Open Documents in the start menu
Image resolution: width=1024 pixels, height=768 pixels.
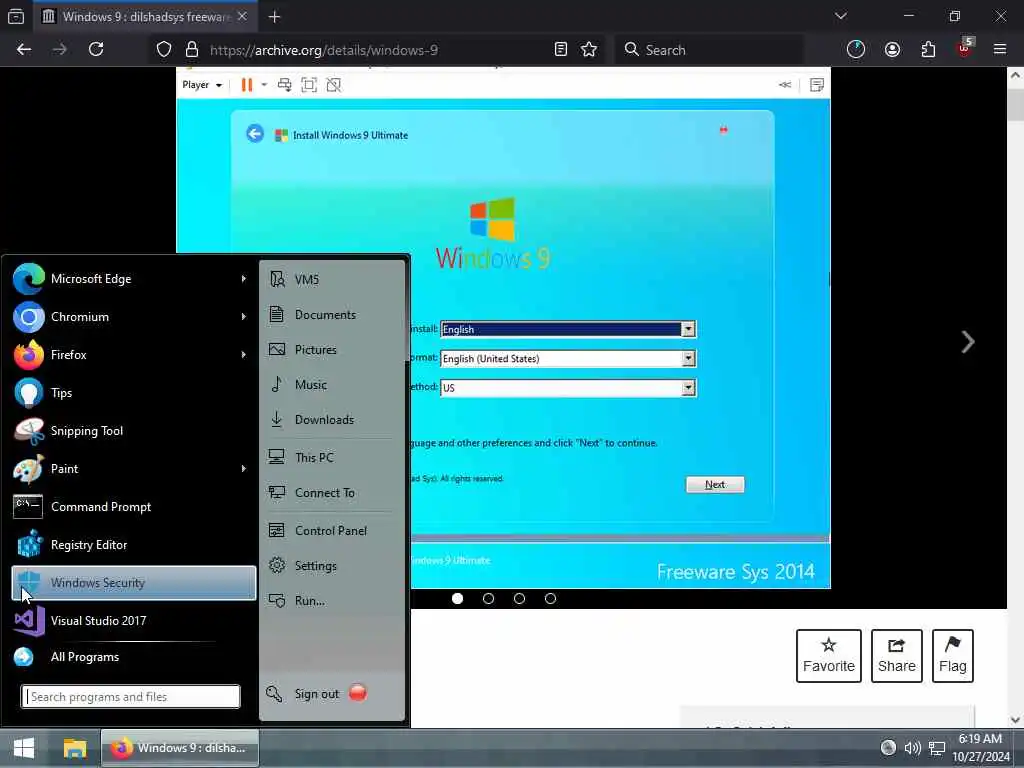point(332,315)
